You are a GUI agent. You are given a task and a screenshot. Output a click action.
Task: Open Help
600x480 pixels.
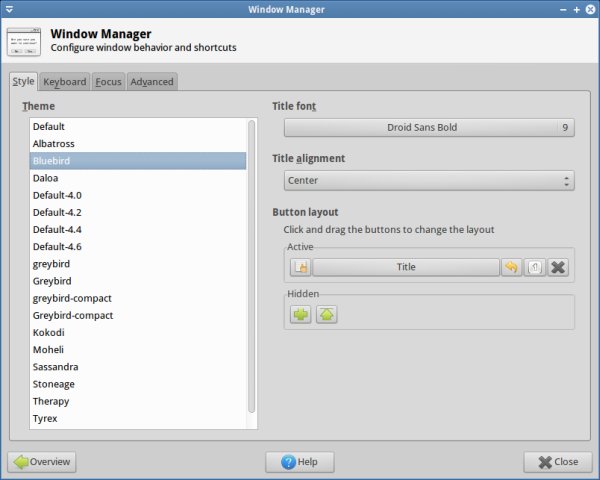[300, 462]
